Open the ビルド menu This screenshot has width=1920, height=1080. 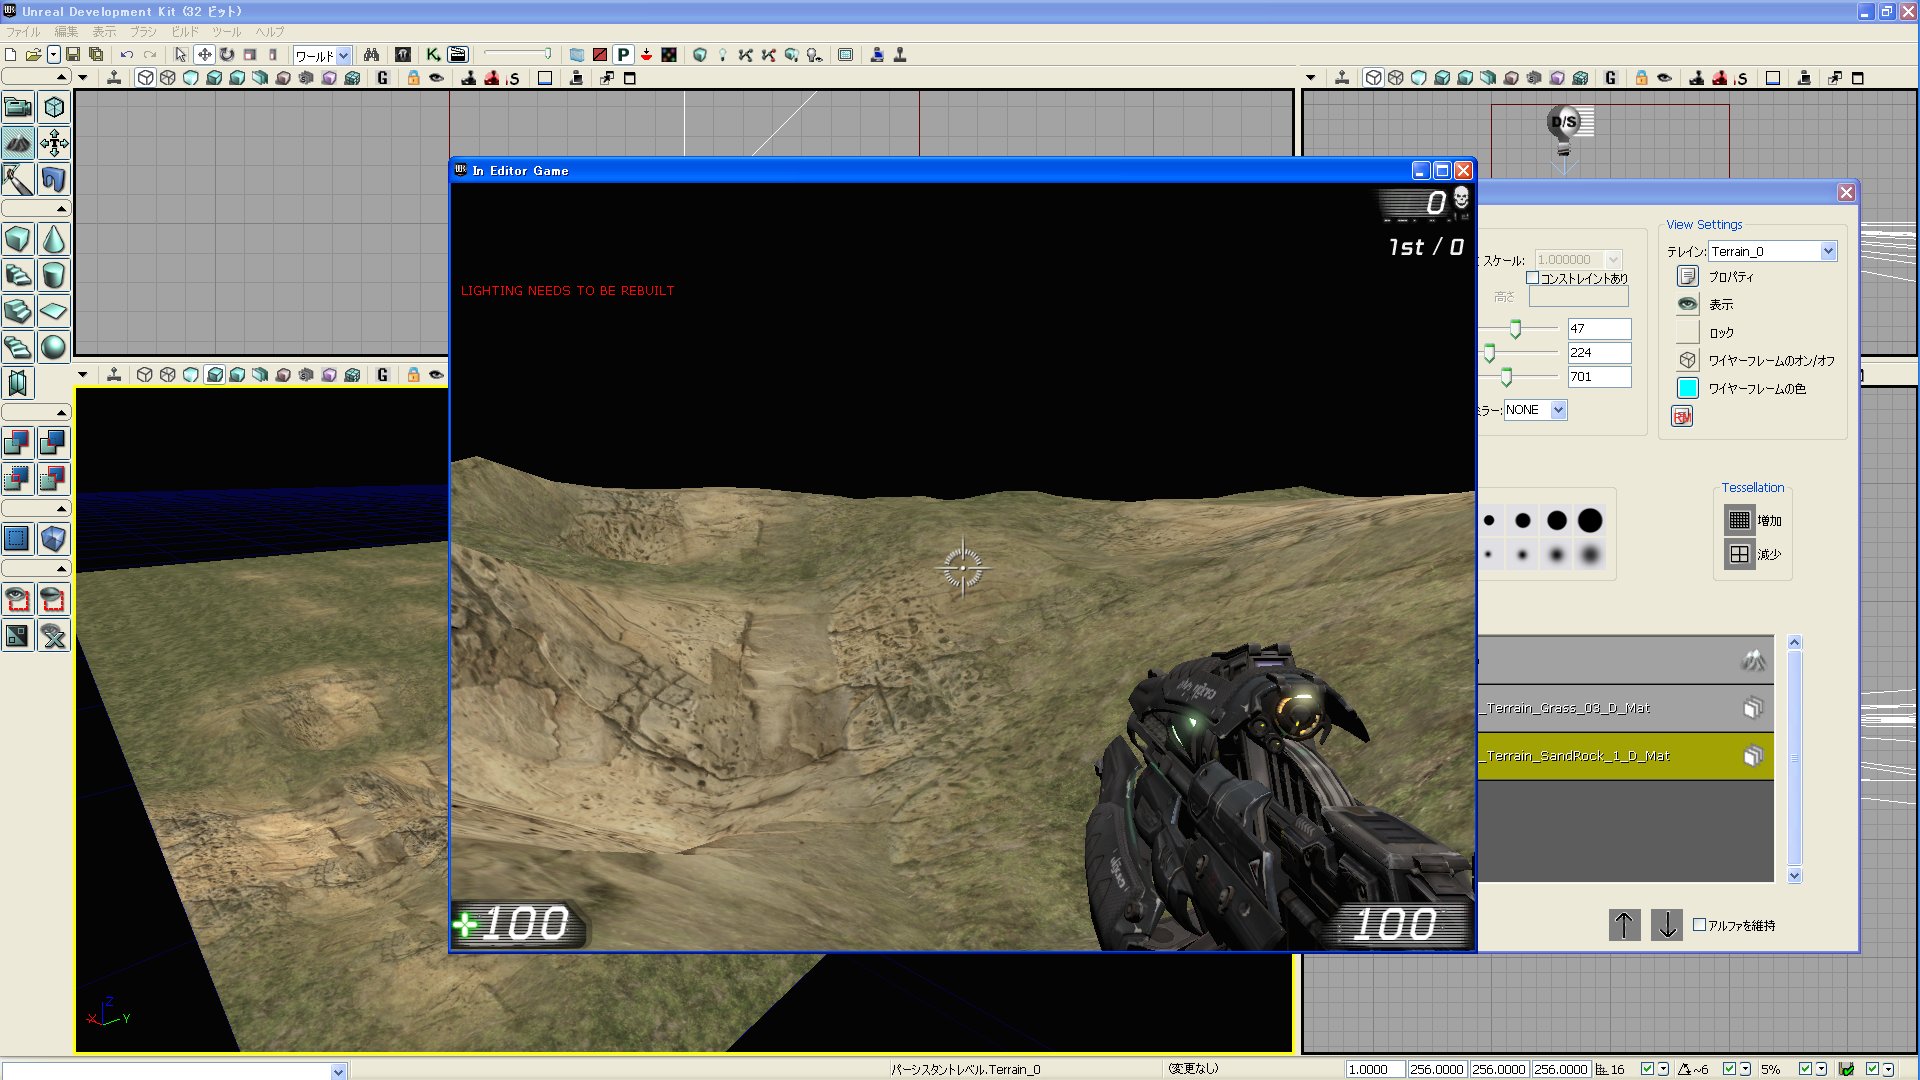click(x=185, y=32)
